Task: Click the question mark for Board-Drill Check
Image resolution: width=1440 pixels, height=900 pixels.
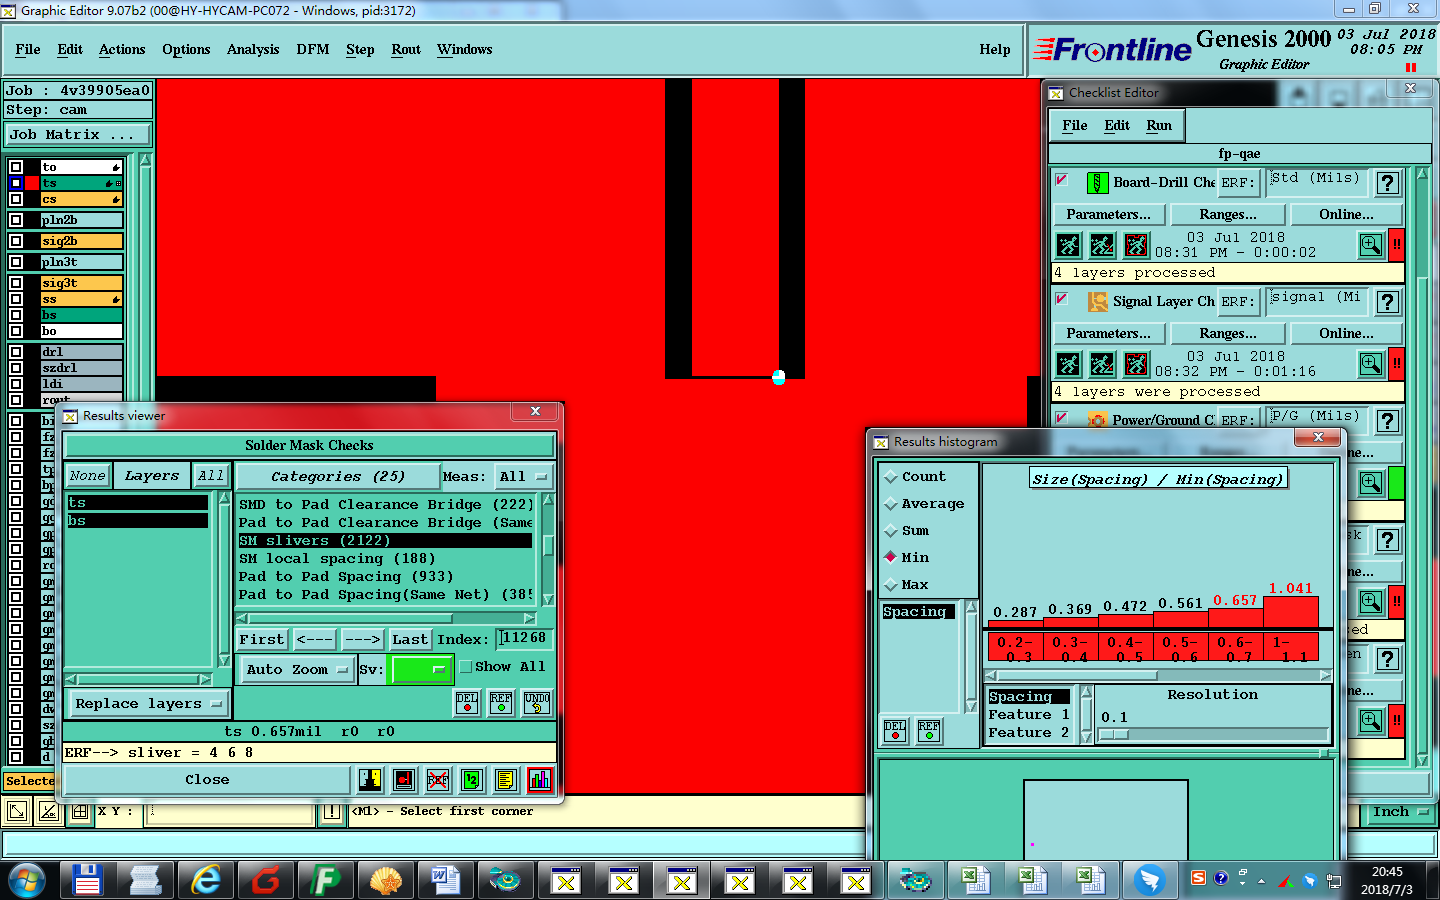Action: point(1388,183)
